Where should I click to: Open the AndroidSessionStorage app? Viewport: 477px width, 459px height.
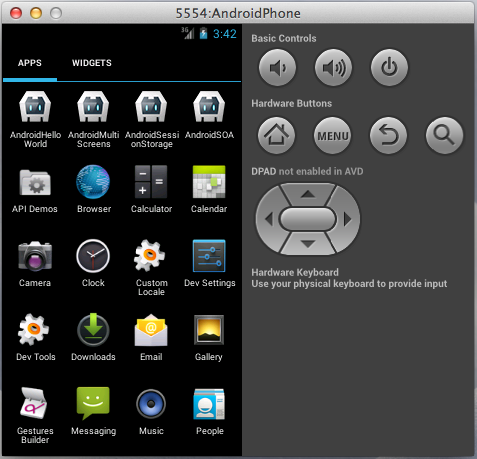(x=152, y=119)
